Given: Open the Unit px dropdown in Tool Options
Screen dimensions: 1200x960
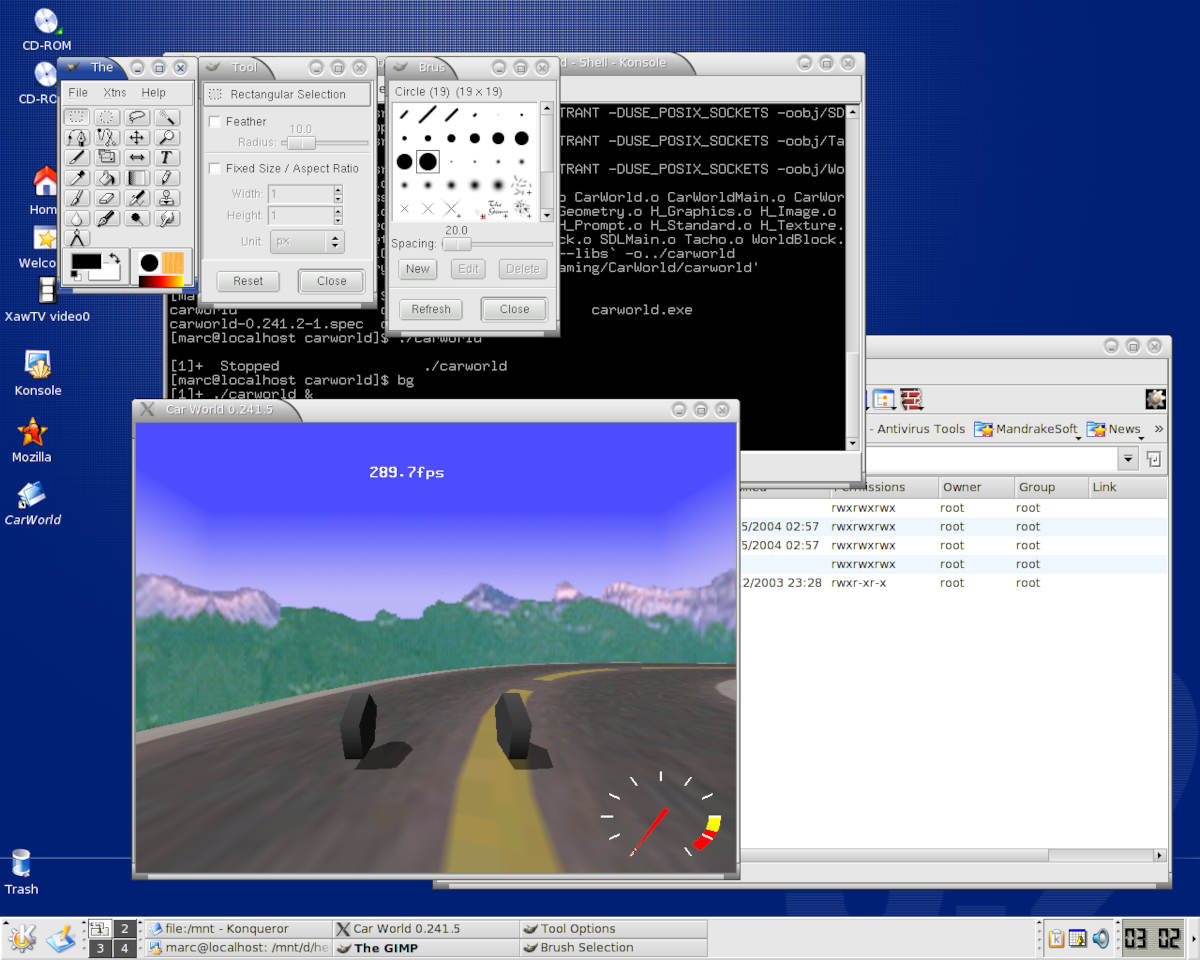Looking at the screenshot, I should tap(307, 242).
